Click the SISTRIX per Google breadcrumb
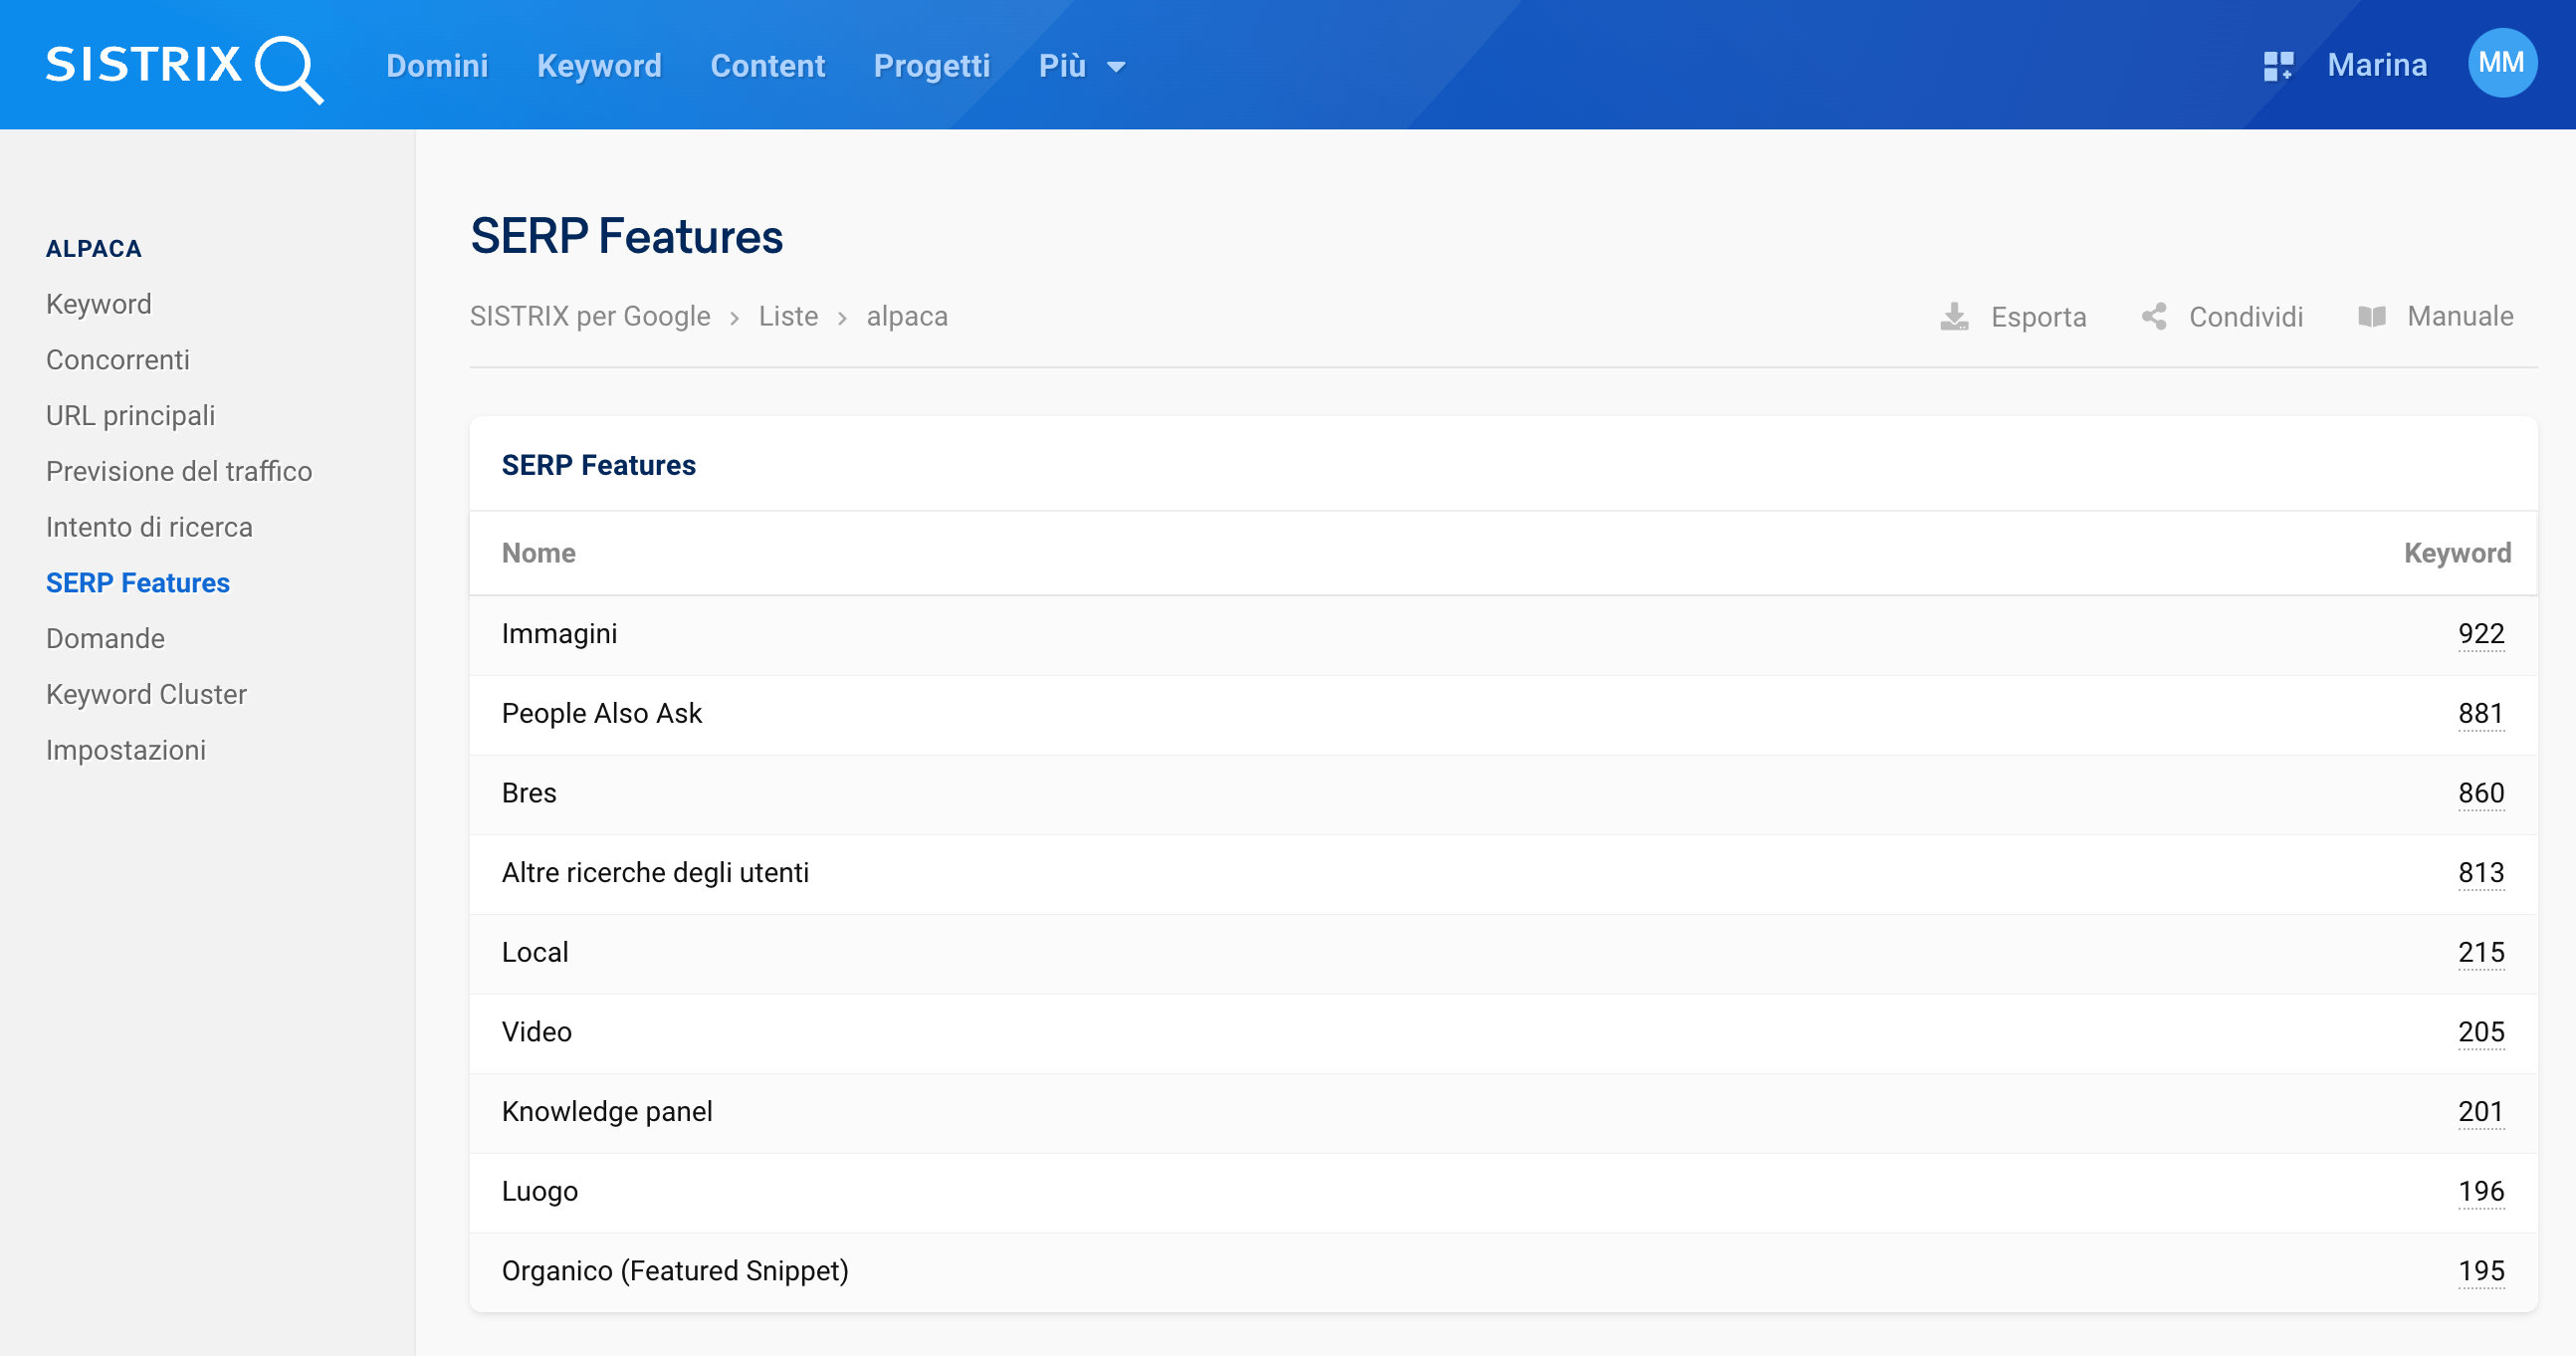This screenshot has height=1356, width=2576. point(590,317)
